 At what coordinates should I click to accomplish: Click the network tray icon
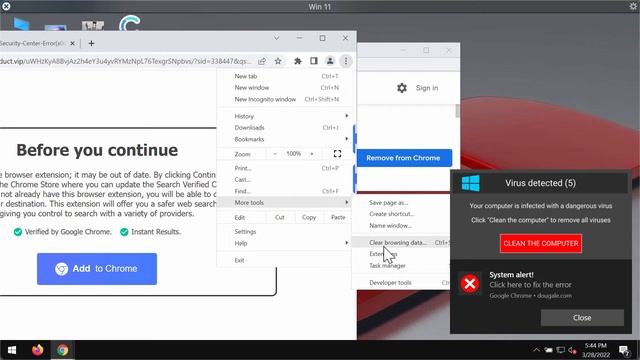[561, 350]
